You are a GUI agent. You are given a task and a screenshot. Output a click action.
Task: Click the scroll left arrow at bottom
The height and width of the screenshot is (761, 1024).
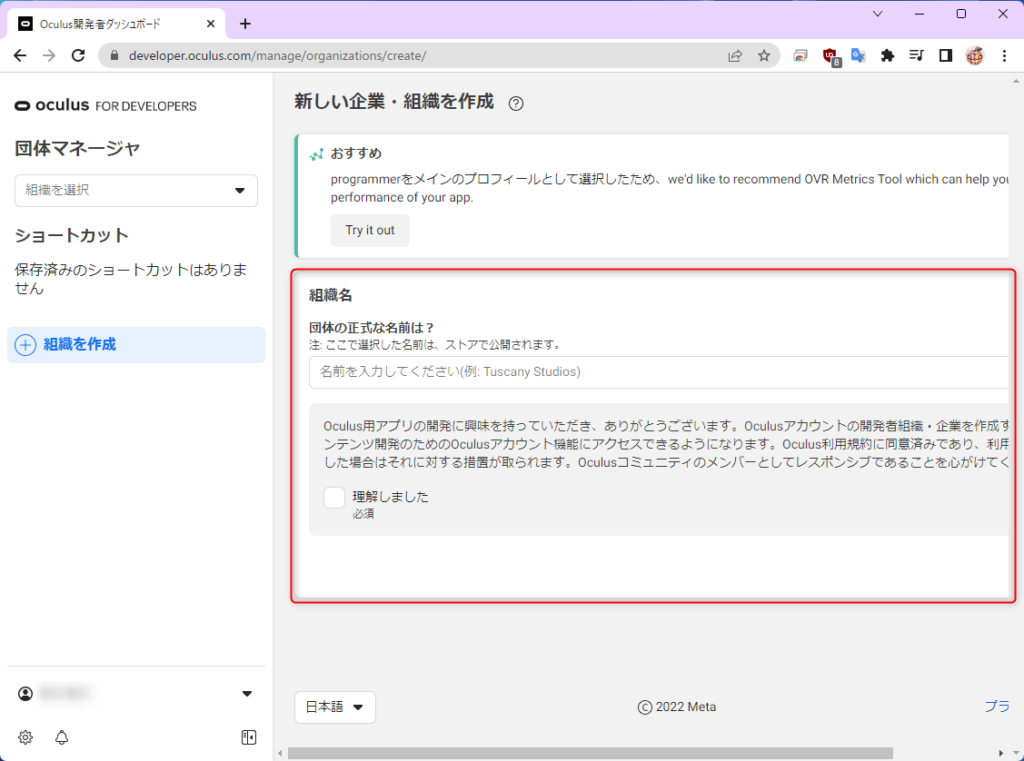click(x=280, y=753)
